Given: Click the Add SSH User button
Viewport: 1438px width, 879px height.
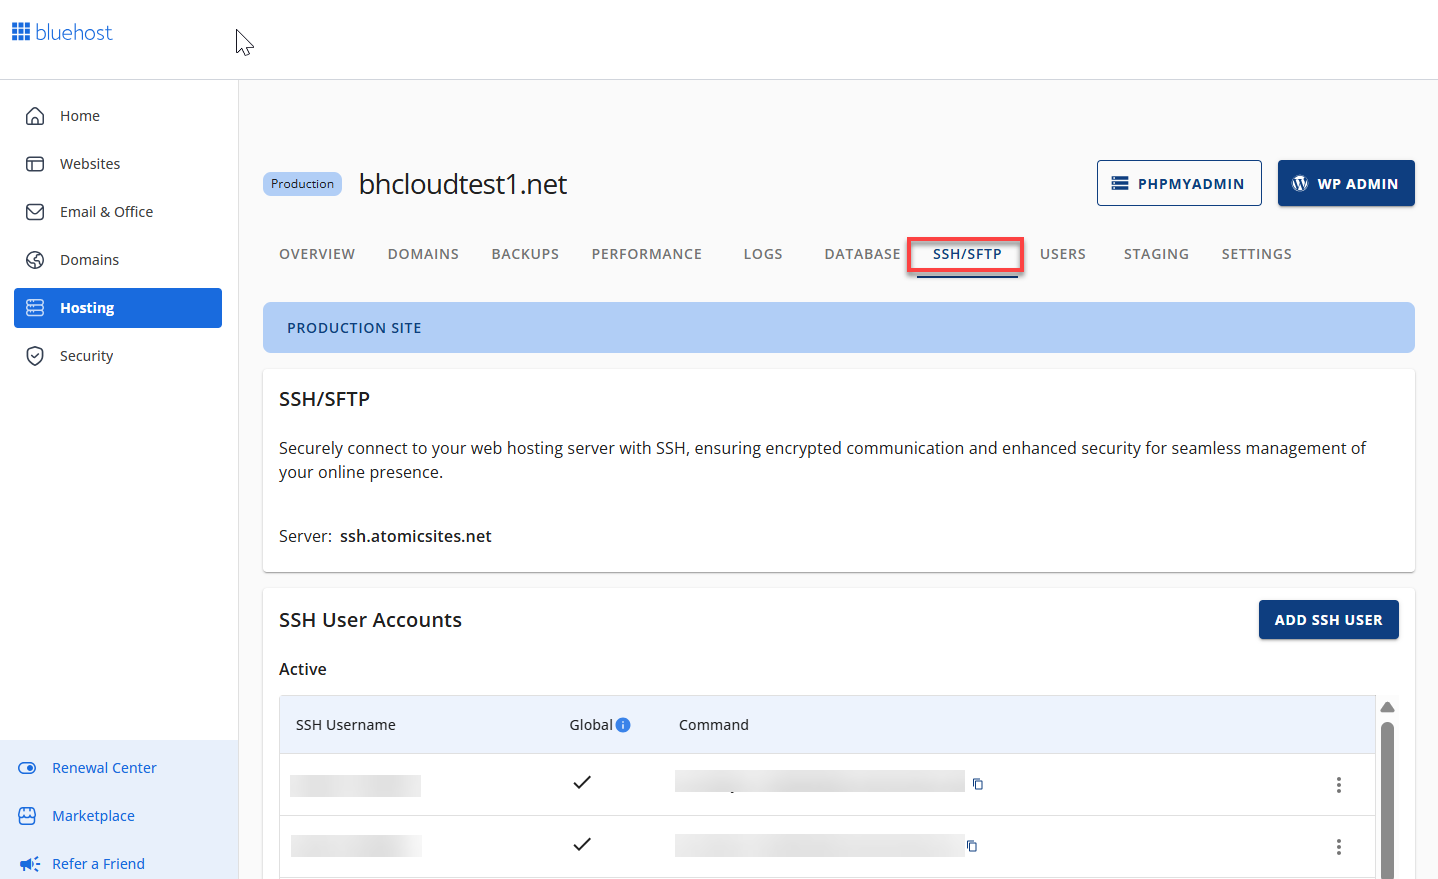Looking at the screenshot, I should [x=1328, y=620].
